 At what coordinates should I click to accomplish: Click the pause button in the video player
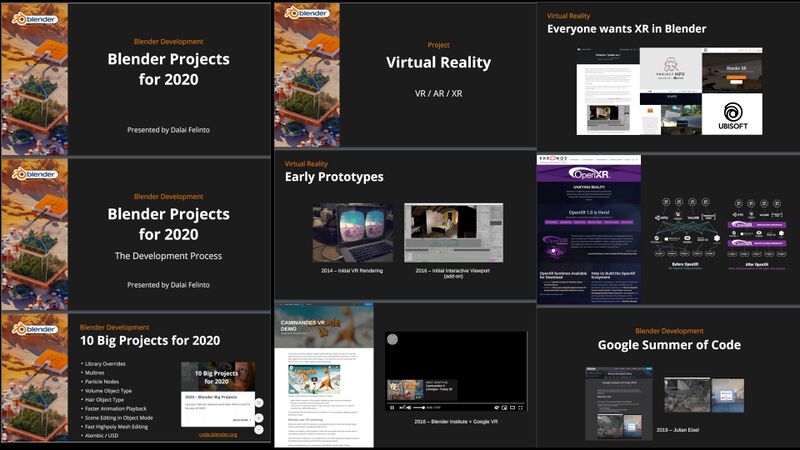click(x=391, y=408)
